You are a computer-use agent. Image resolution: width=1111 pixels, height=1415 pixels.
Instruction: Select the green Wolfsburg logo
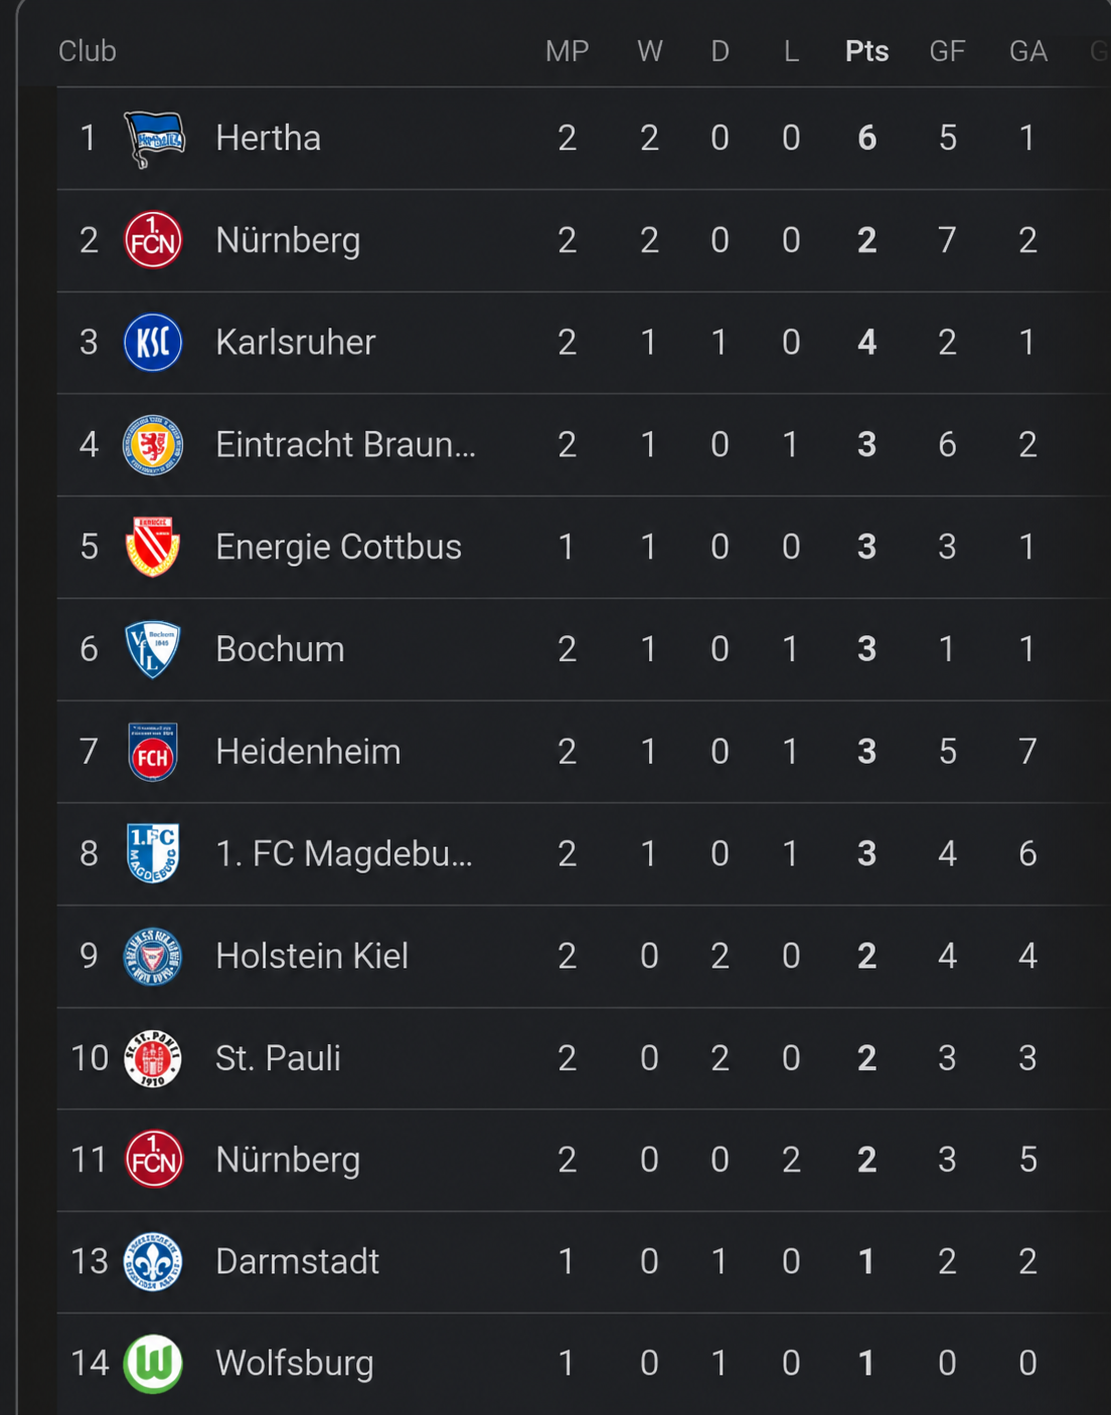point(153,1363)
